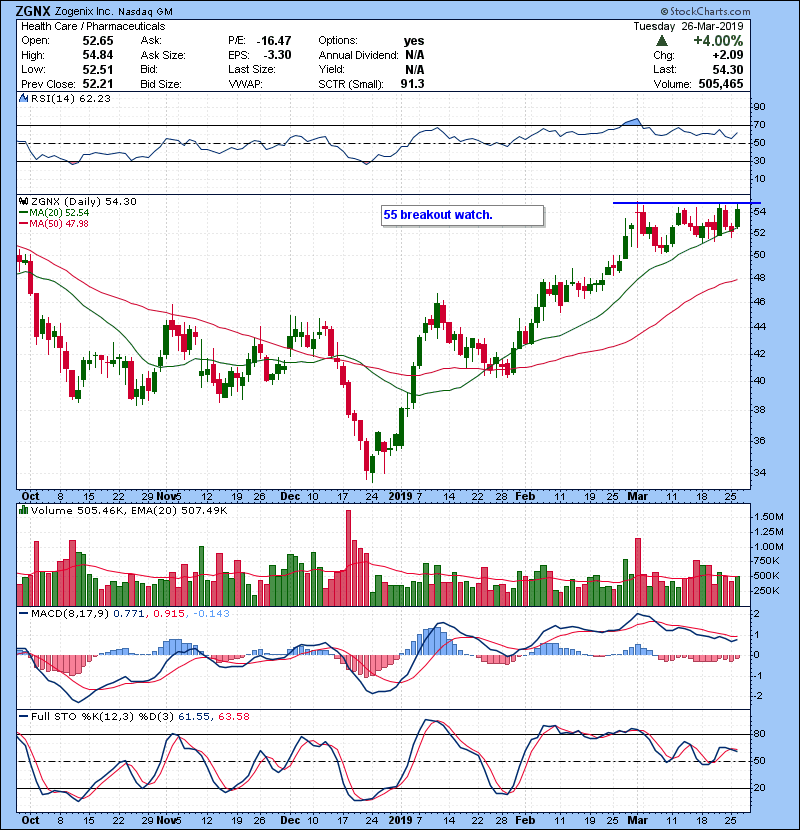Click the Dec label on upper date axis
Screen dimensions: 800x830
pos(290,496)
